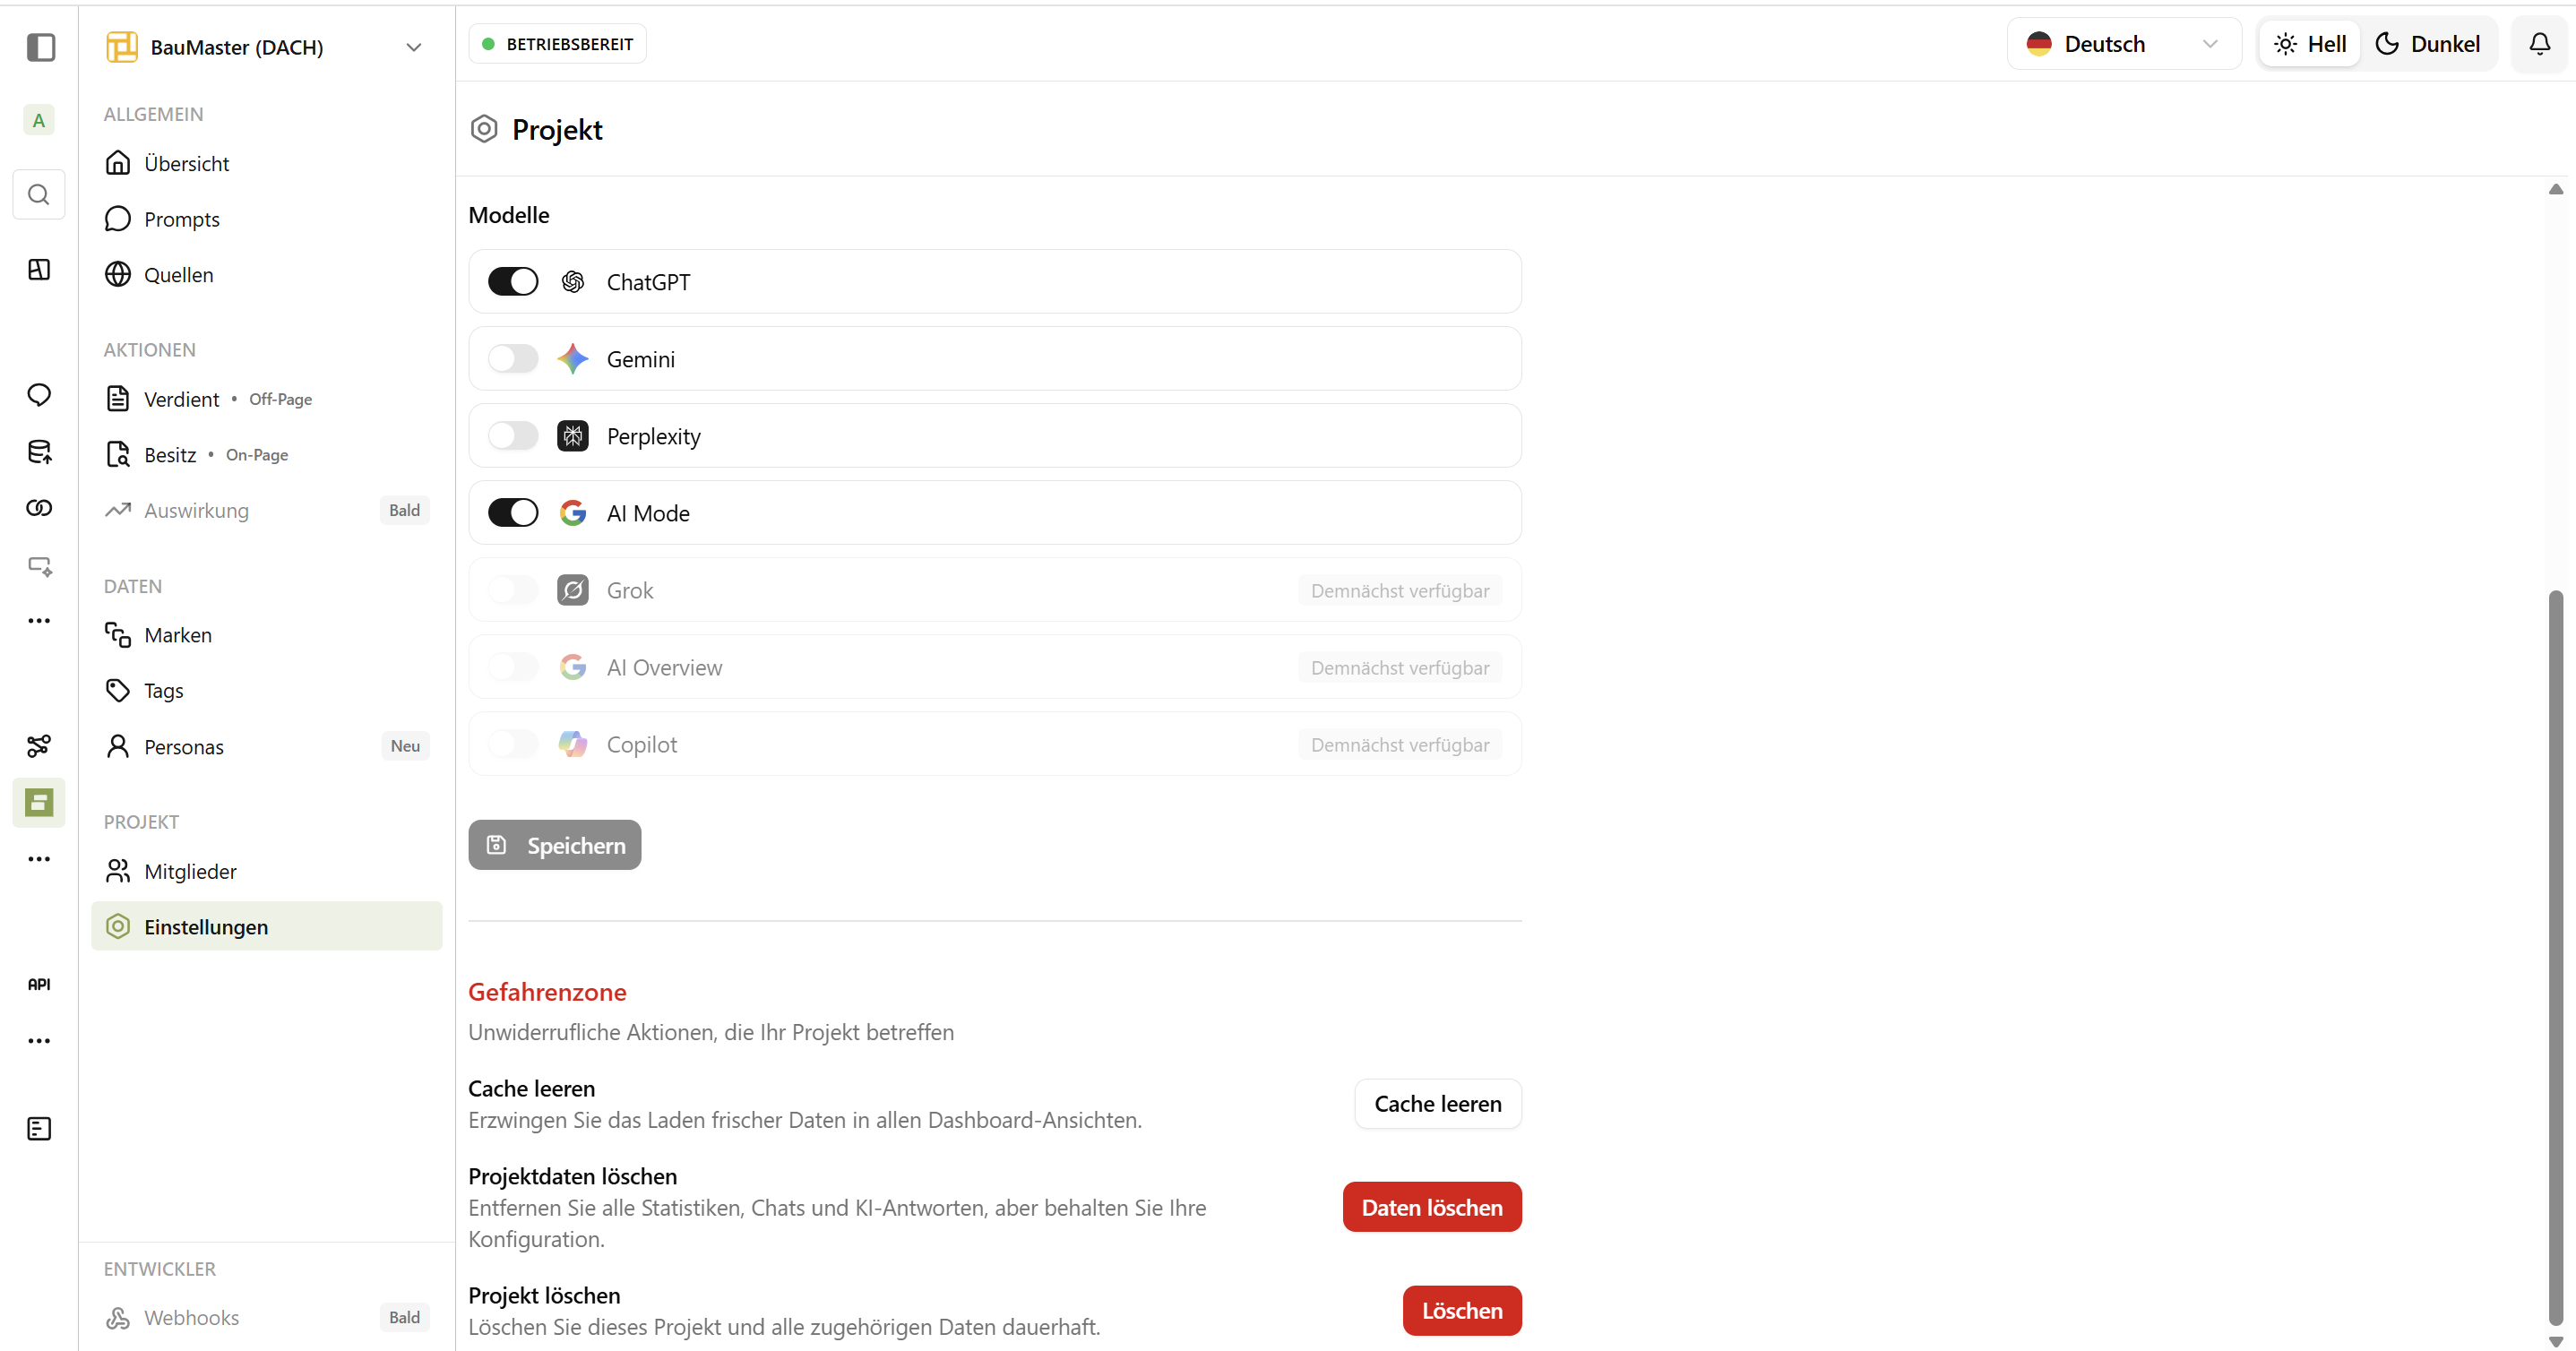Open the chat bubble icon in the icon rail

click(39, 395)
